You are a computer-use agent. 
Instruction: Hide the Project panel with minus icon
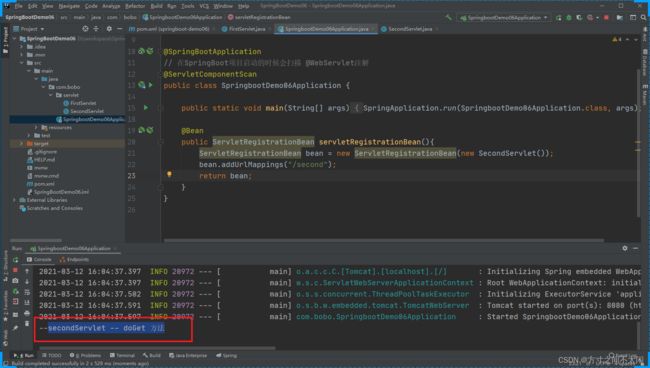pos(119,29)
